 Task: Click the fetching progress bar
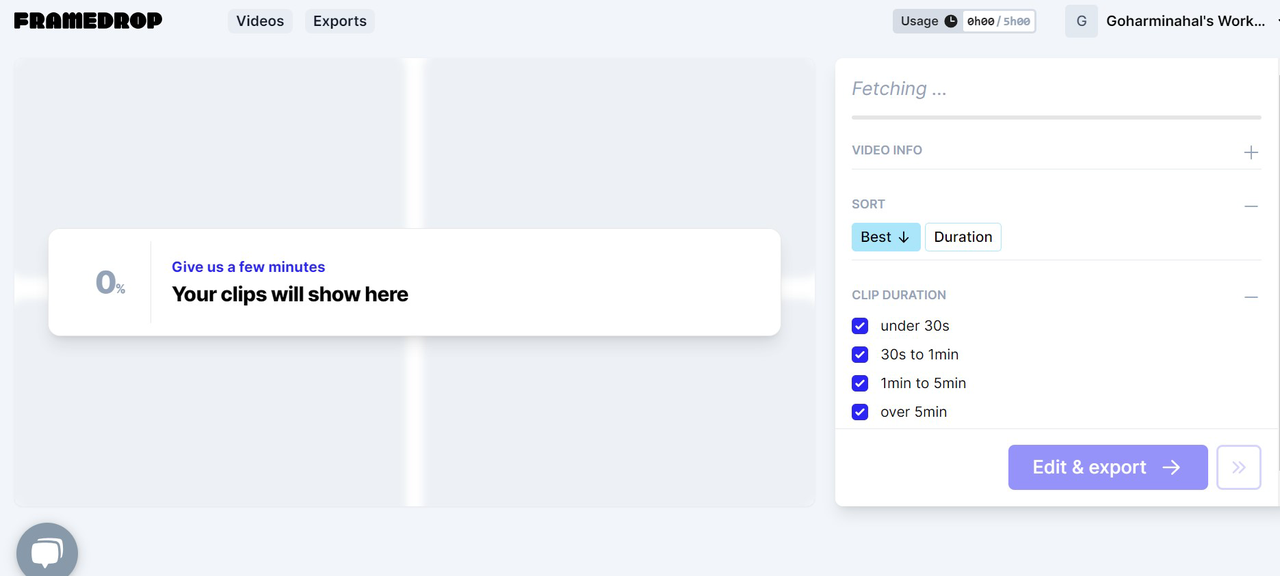coord(1056,118)
